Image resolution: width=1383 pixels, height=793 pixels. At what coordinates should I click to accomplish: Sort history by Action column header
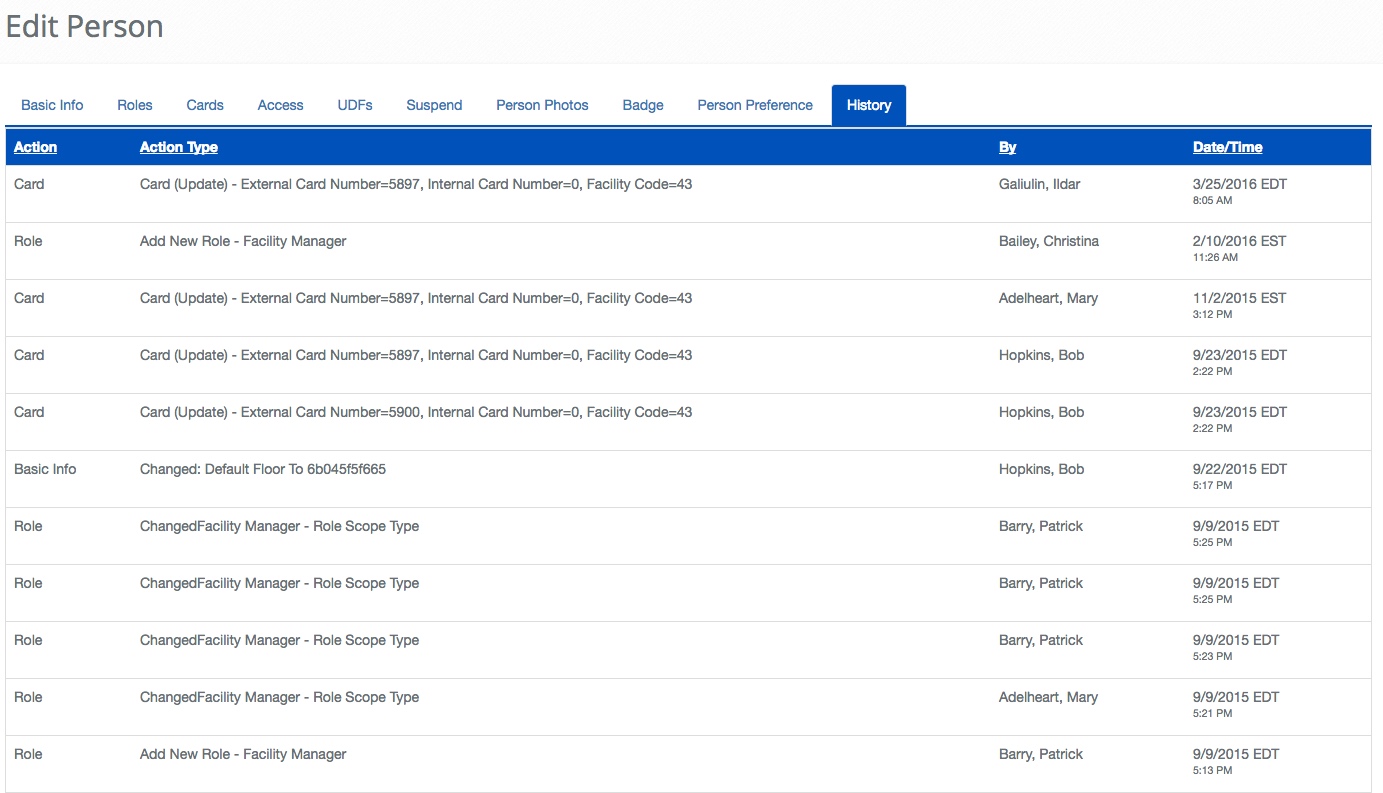tap(36, 147)
